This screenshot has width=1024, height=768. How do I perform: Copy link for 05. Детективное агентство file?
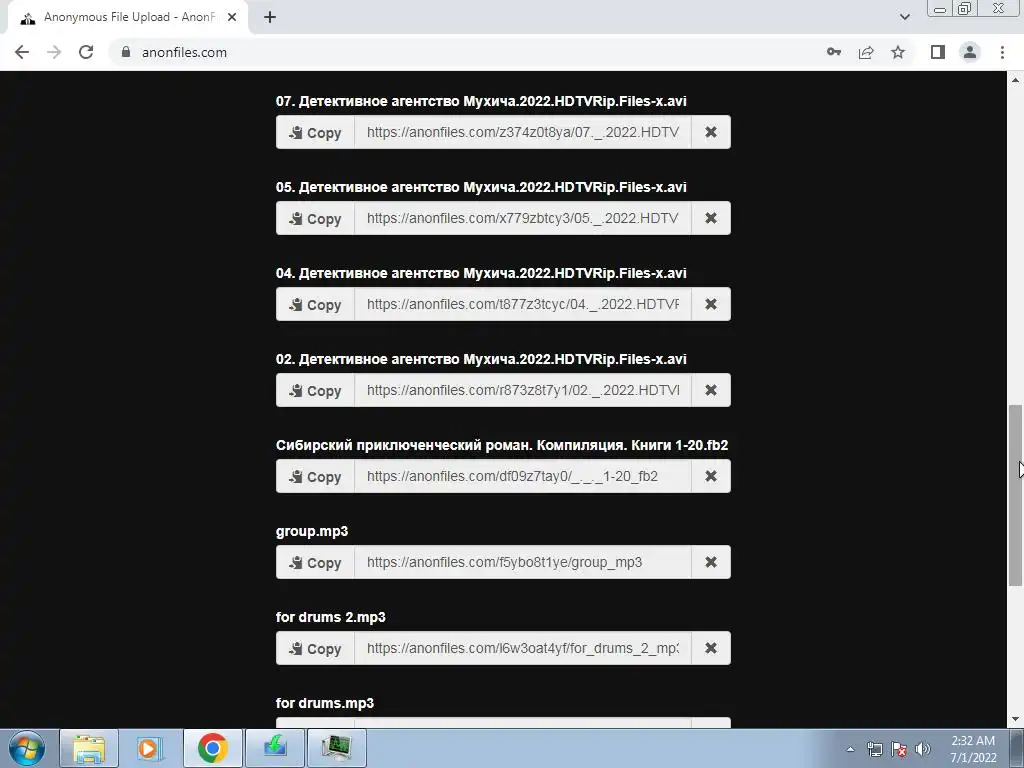point(315,219)
